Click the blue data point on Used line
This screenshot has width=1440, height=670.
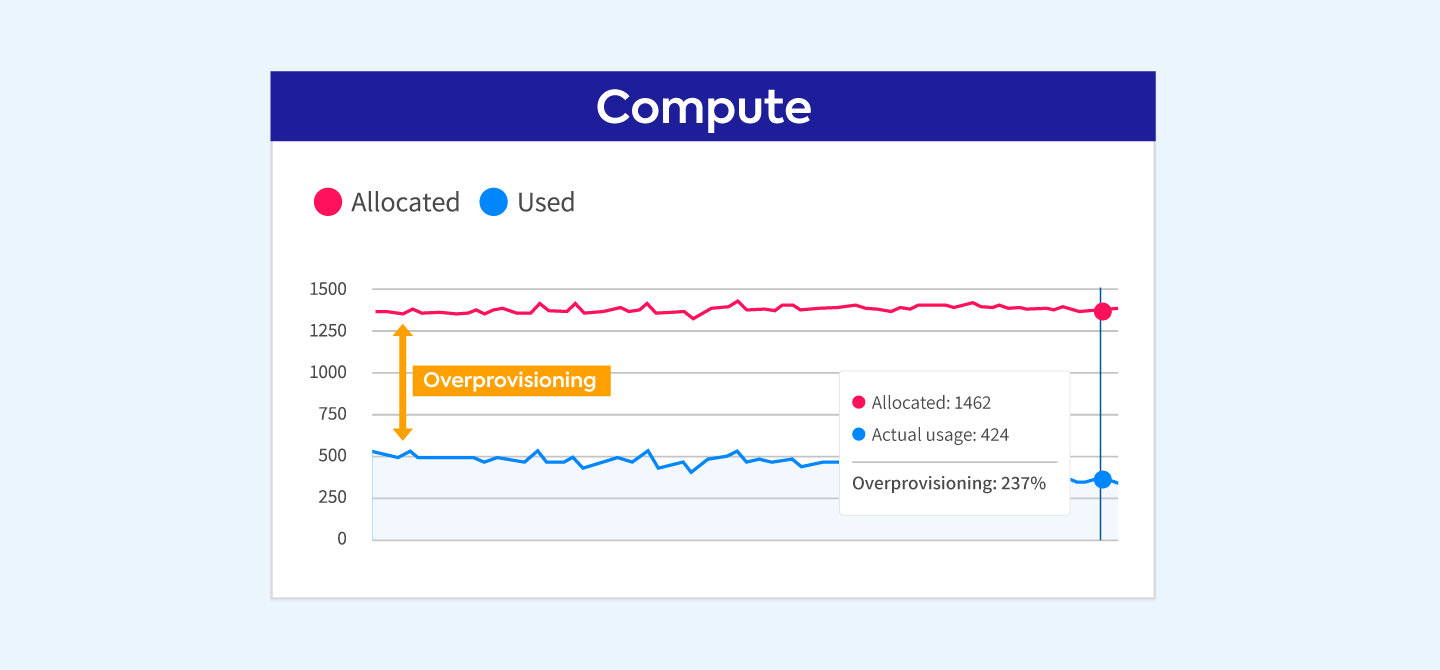point(1102,479)
